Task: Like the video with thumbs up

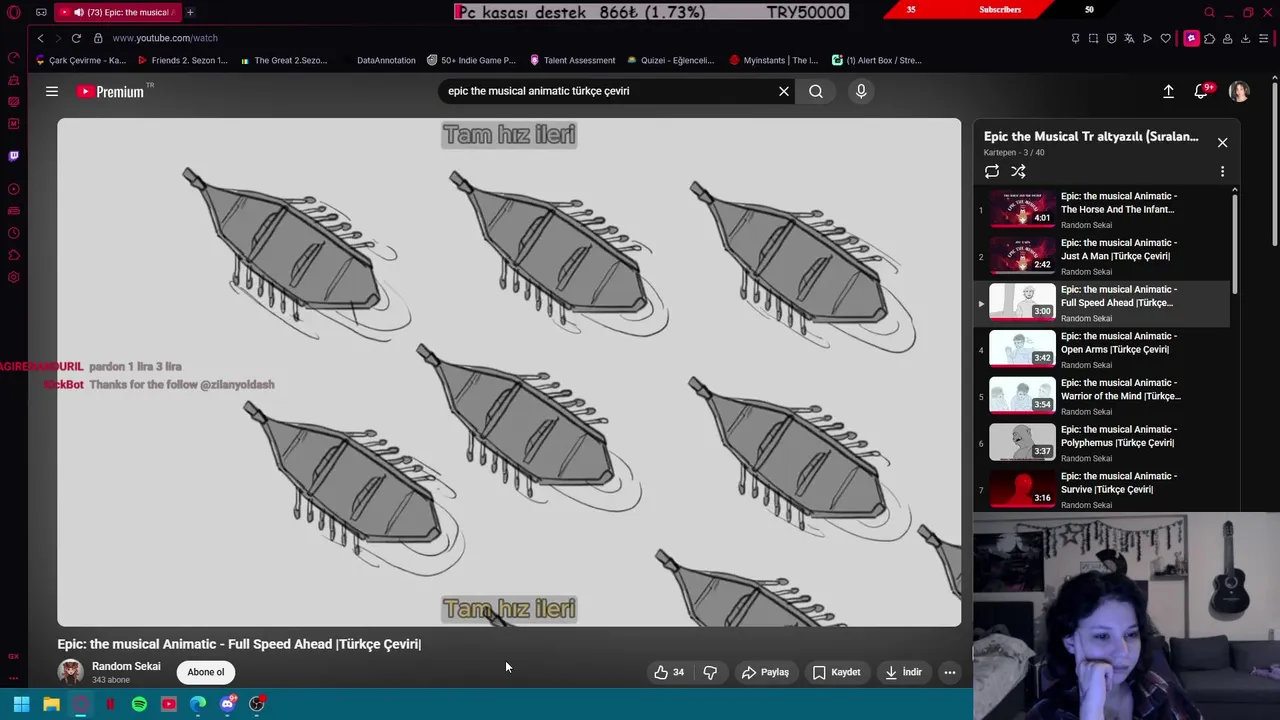Action: tap(669, 672)
